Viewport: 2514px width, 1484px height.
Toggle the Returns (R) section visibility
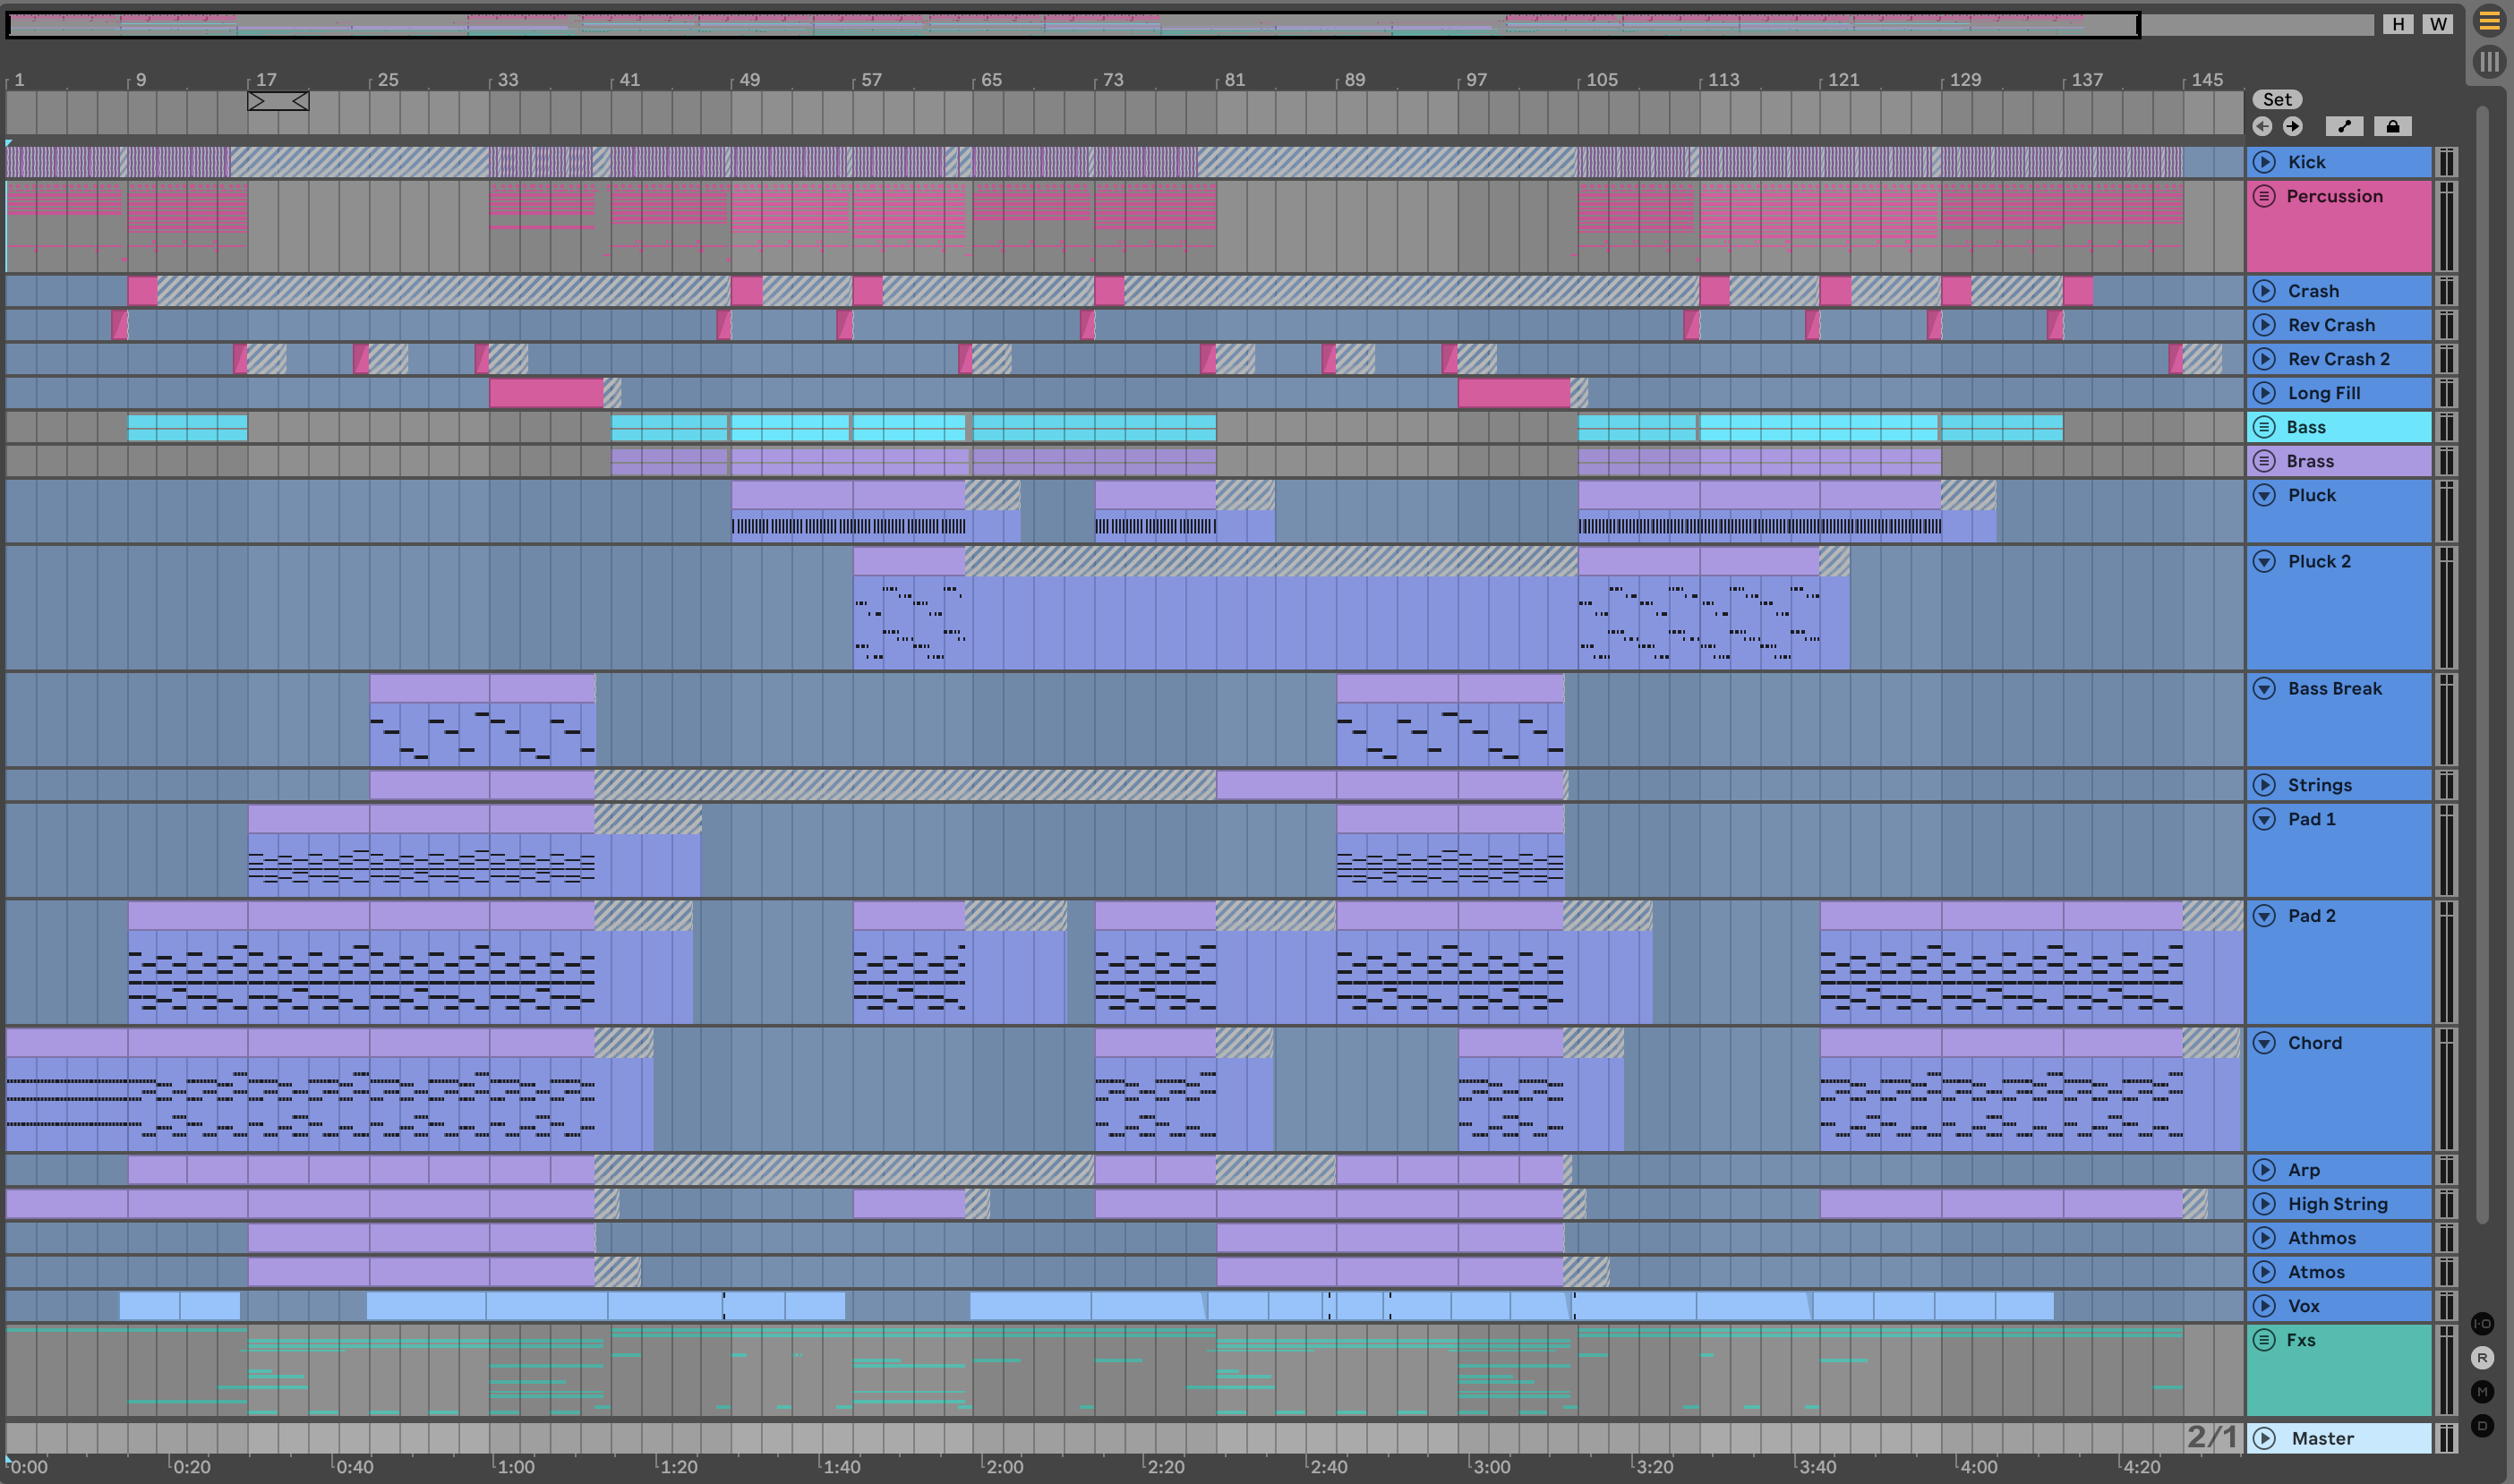2482,1358
